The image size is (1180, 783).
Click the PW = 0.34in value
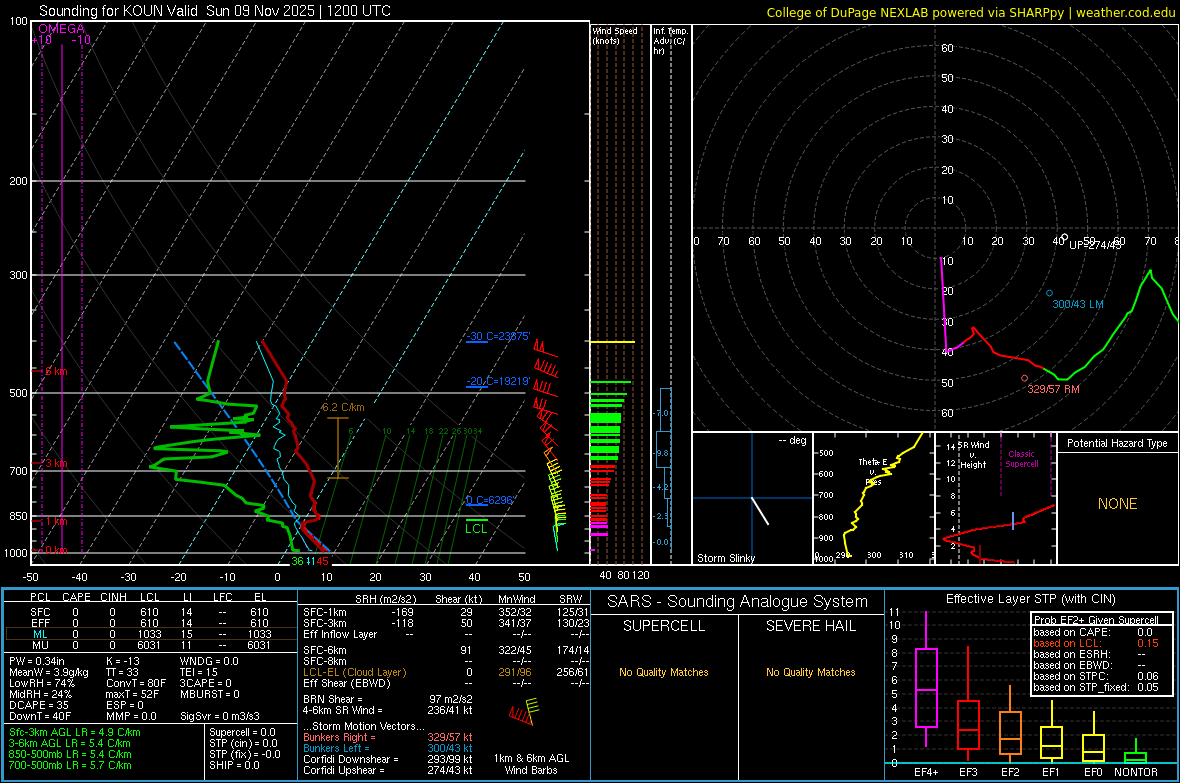coord(37,661)
